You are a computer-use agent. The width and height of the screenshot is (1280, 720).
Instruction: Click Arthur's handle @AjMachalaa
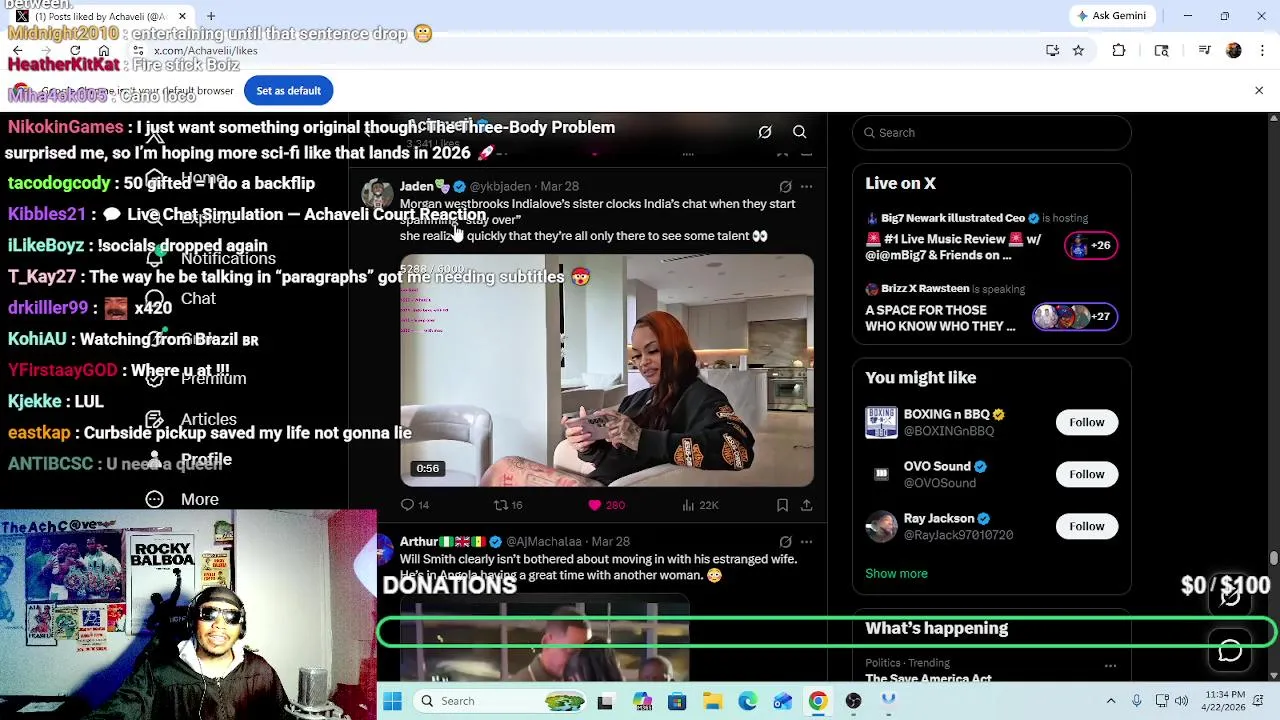[543, 541]
